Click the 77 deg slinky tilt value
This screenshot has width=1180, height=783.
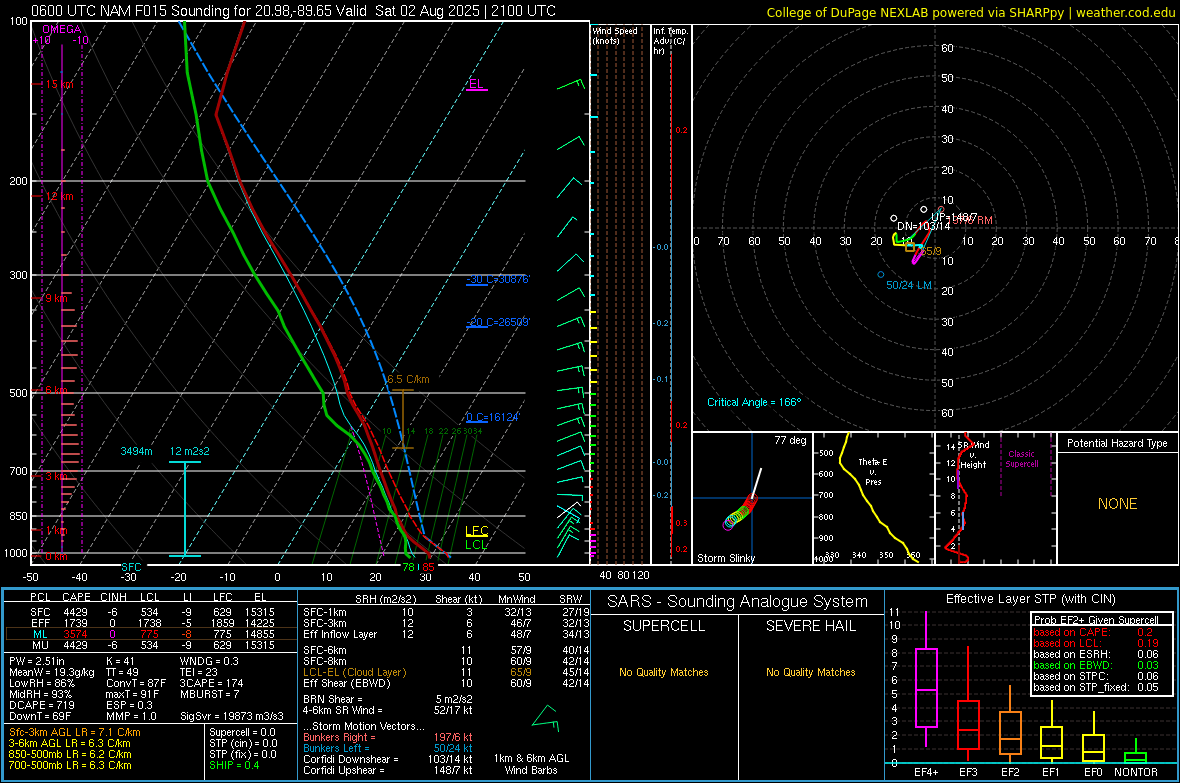coord(790,440)
